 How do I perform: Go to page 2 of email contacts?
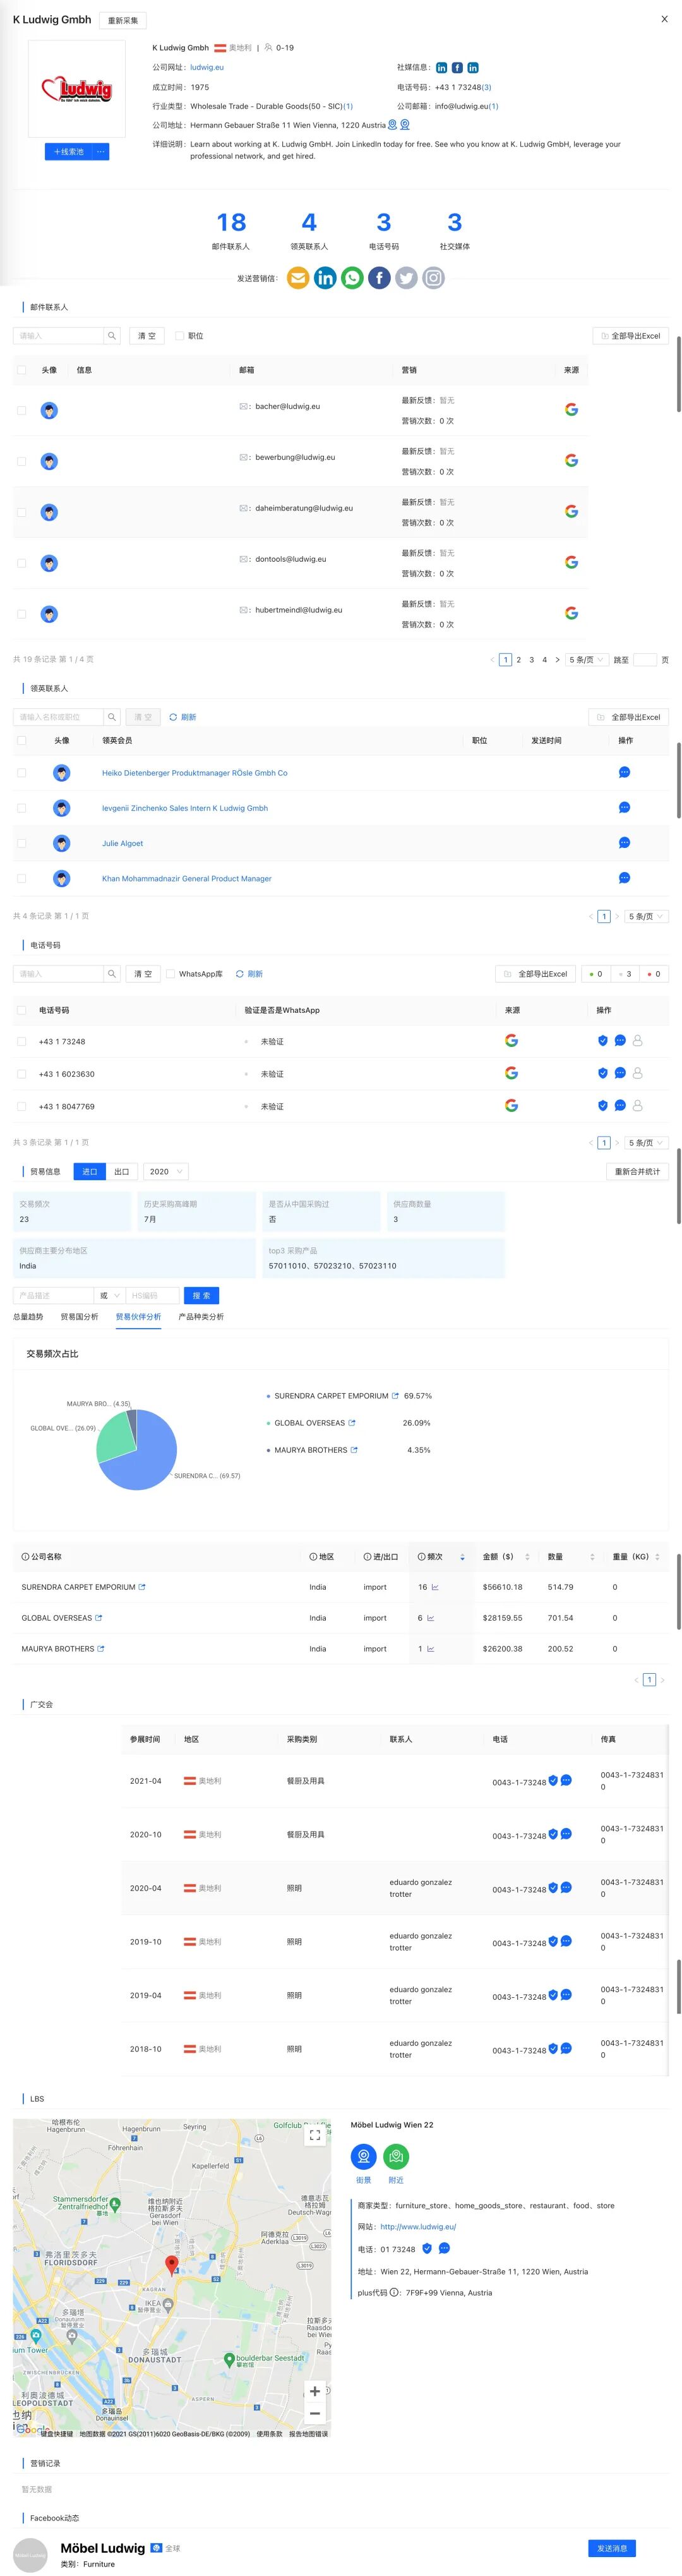[518, 659]
